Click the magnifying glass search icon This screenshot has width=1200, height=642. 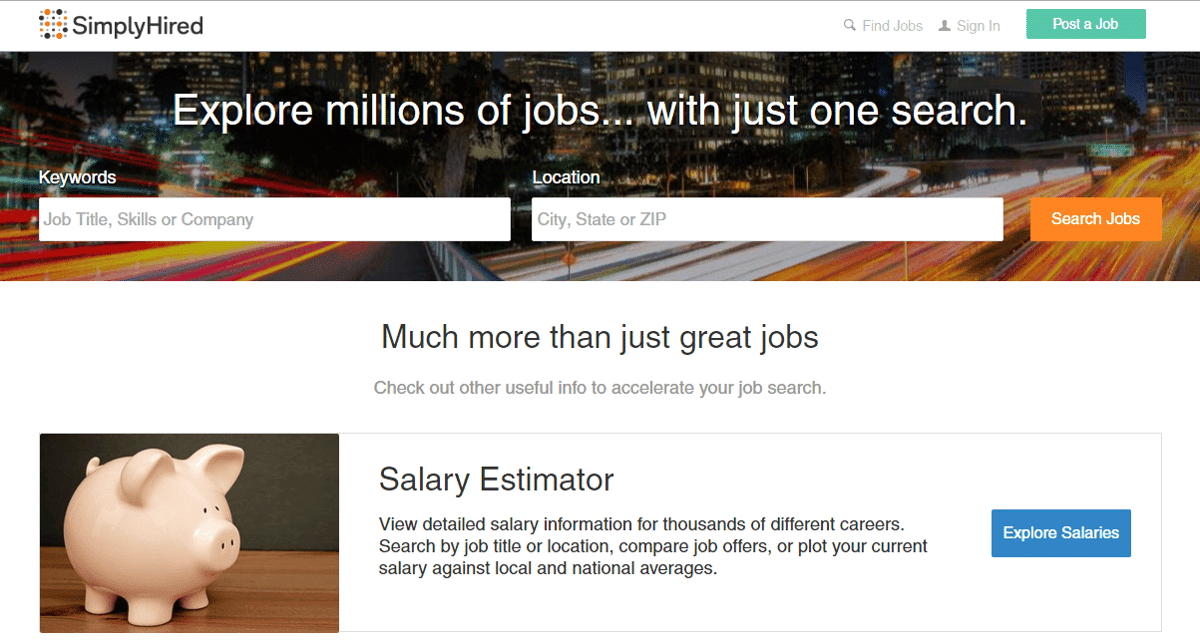tap(849, 25)
